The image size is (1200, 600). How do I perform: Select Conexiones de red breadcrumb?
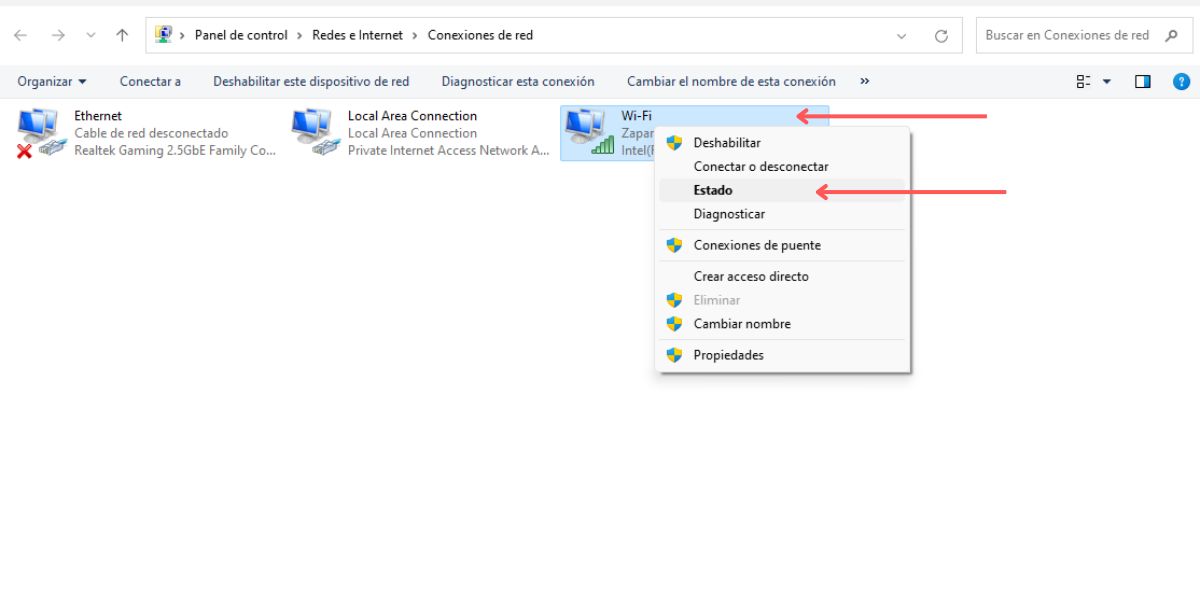pyautogui.click(x=480, y=35)
